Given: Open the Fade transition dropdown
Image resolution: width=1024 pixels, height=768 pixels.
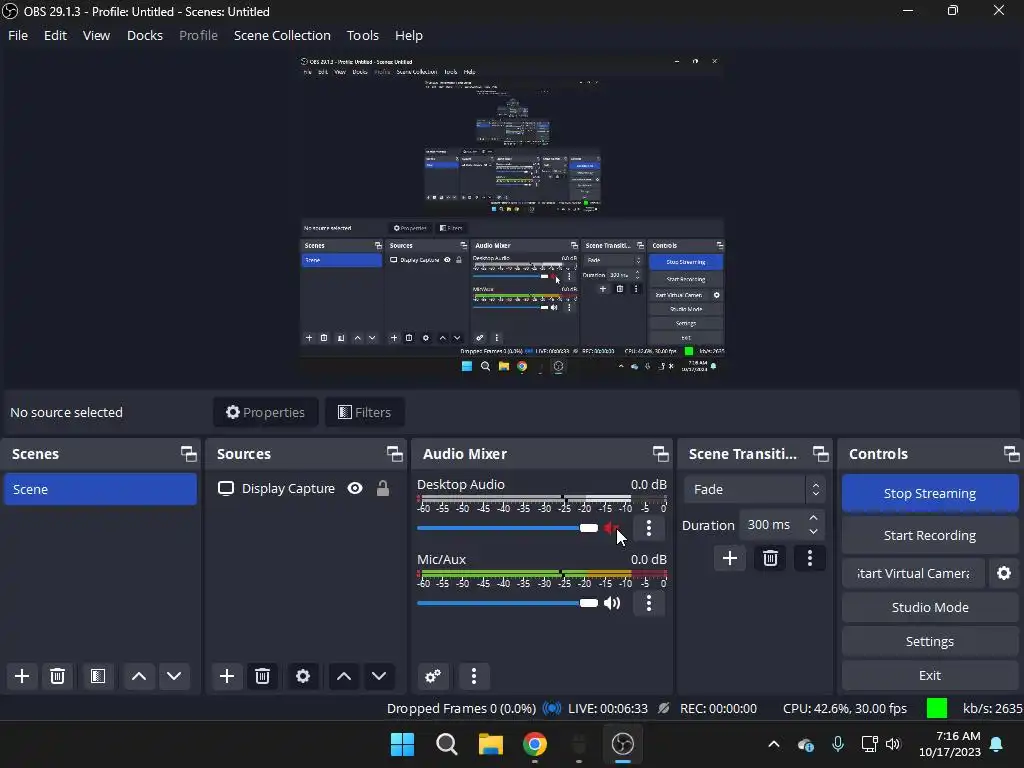Looking at the screenshot, I should pyautogui.click(x=754, y=489).
